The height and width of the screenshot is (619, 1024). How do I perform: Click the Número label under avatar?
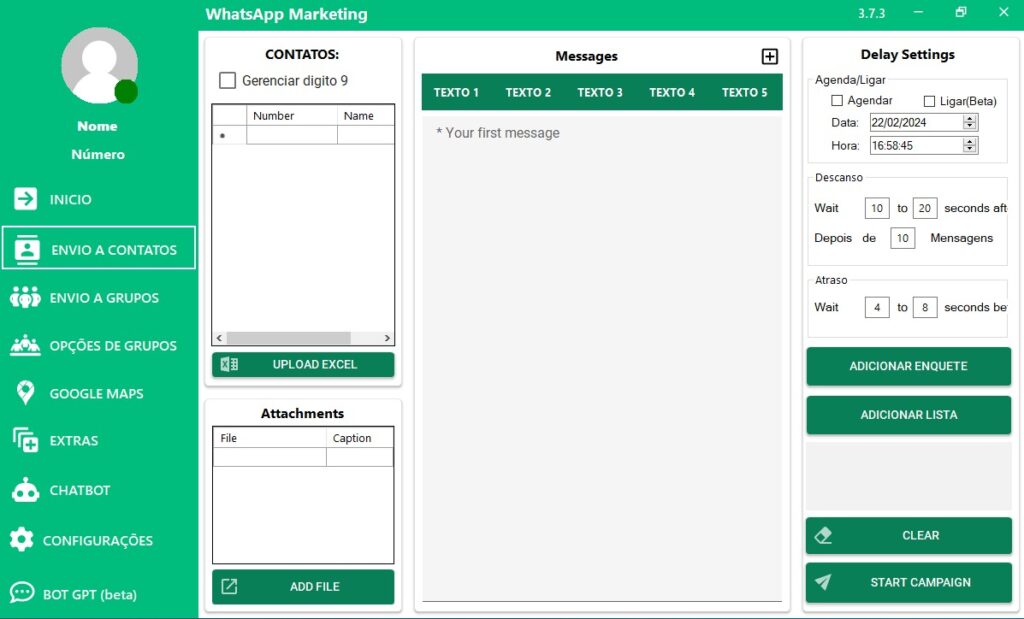point(98,154)
